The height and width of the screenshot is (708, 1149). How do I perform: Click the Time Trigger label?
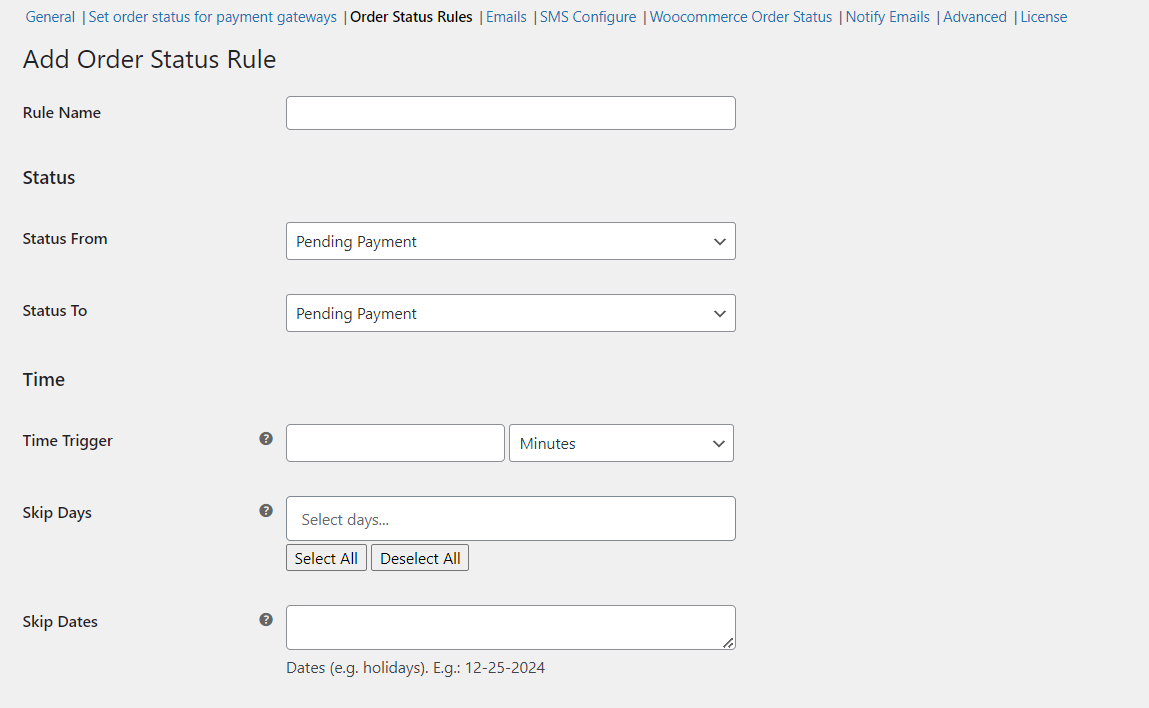[67, 440]
